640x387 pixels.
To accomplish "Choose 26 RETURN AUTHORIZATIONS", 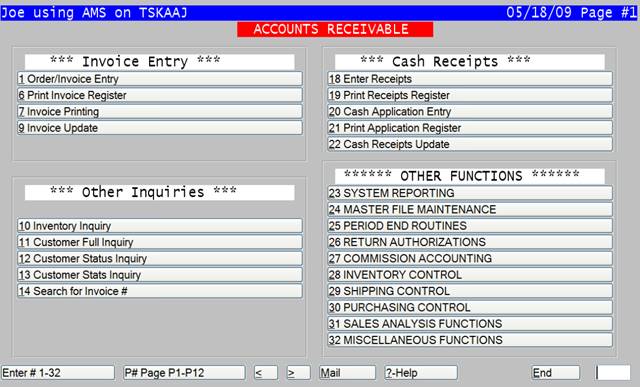I will click(x=470, y=242).
